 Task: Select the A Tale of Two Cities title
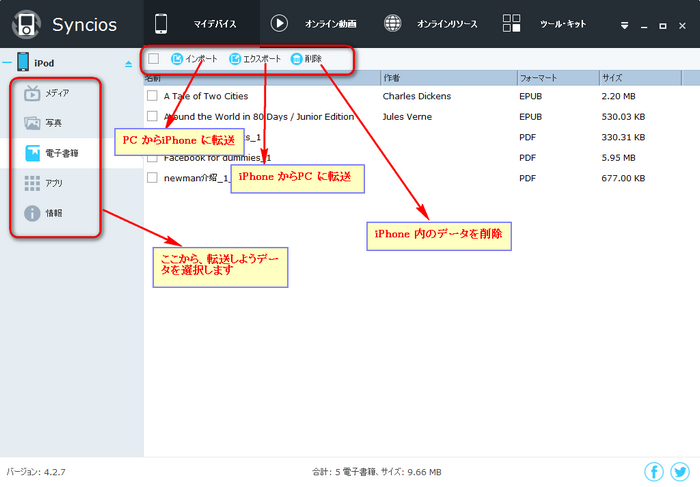[x=206, y=96]
